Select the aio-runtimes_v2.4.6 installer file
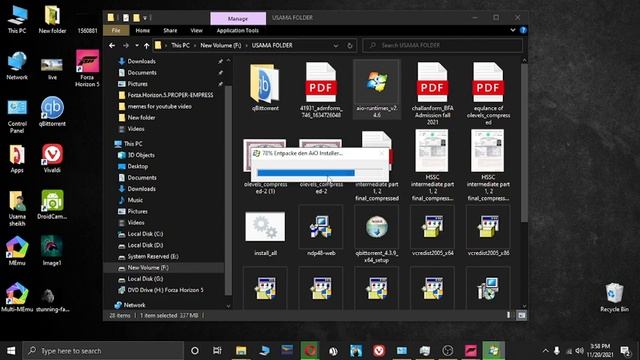 [x=377, y=90]
